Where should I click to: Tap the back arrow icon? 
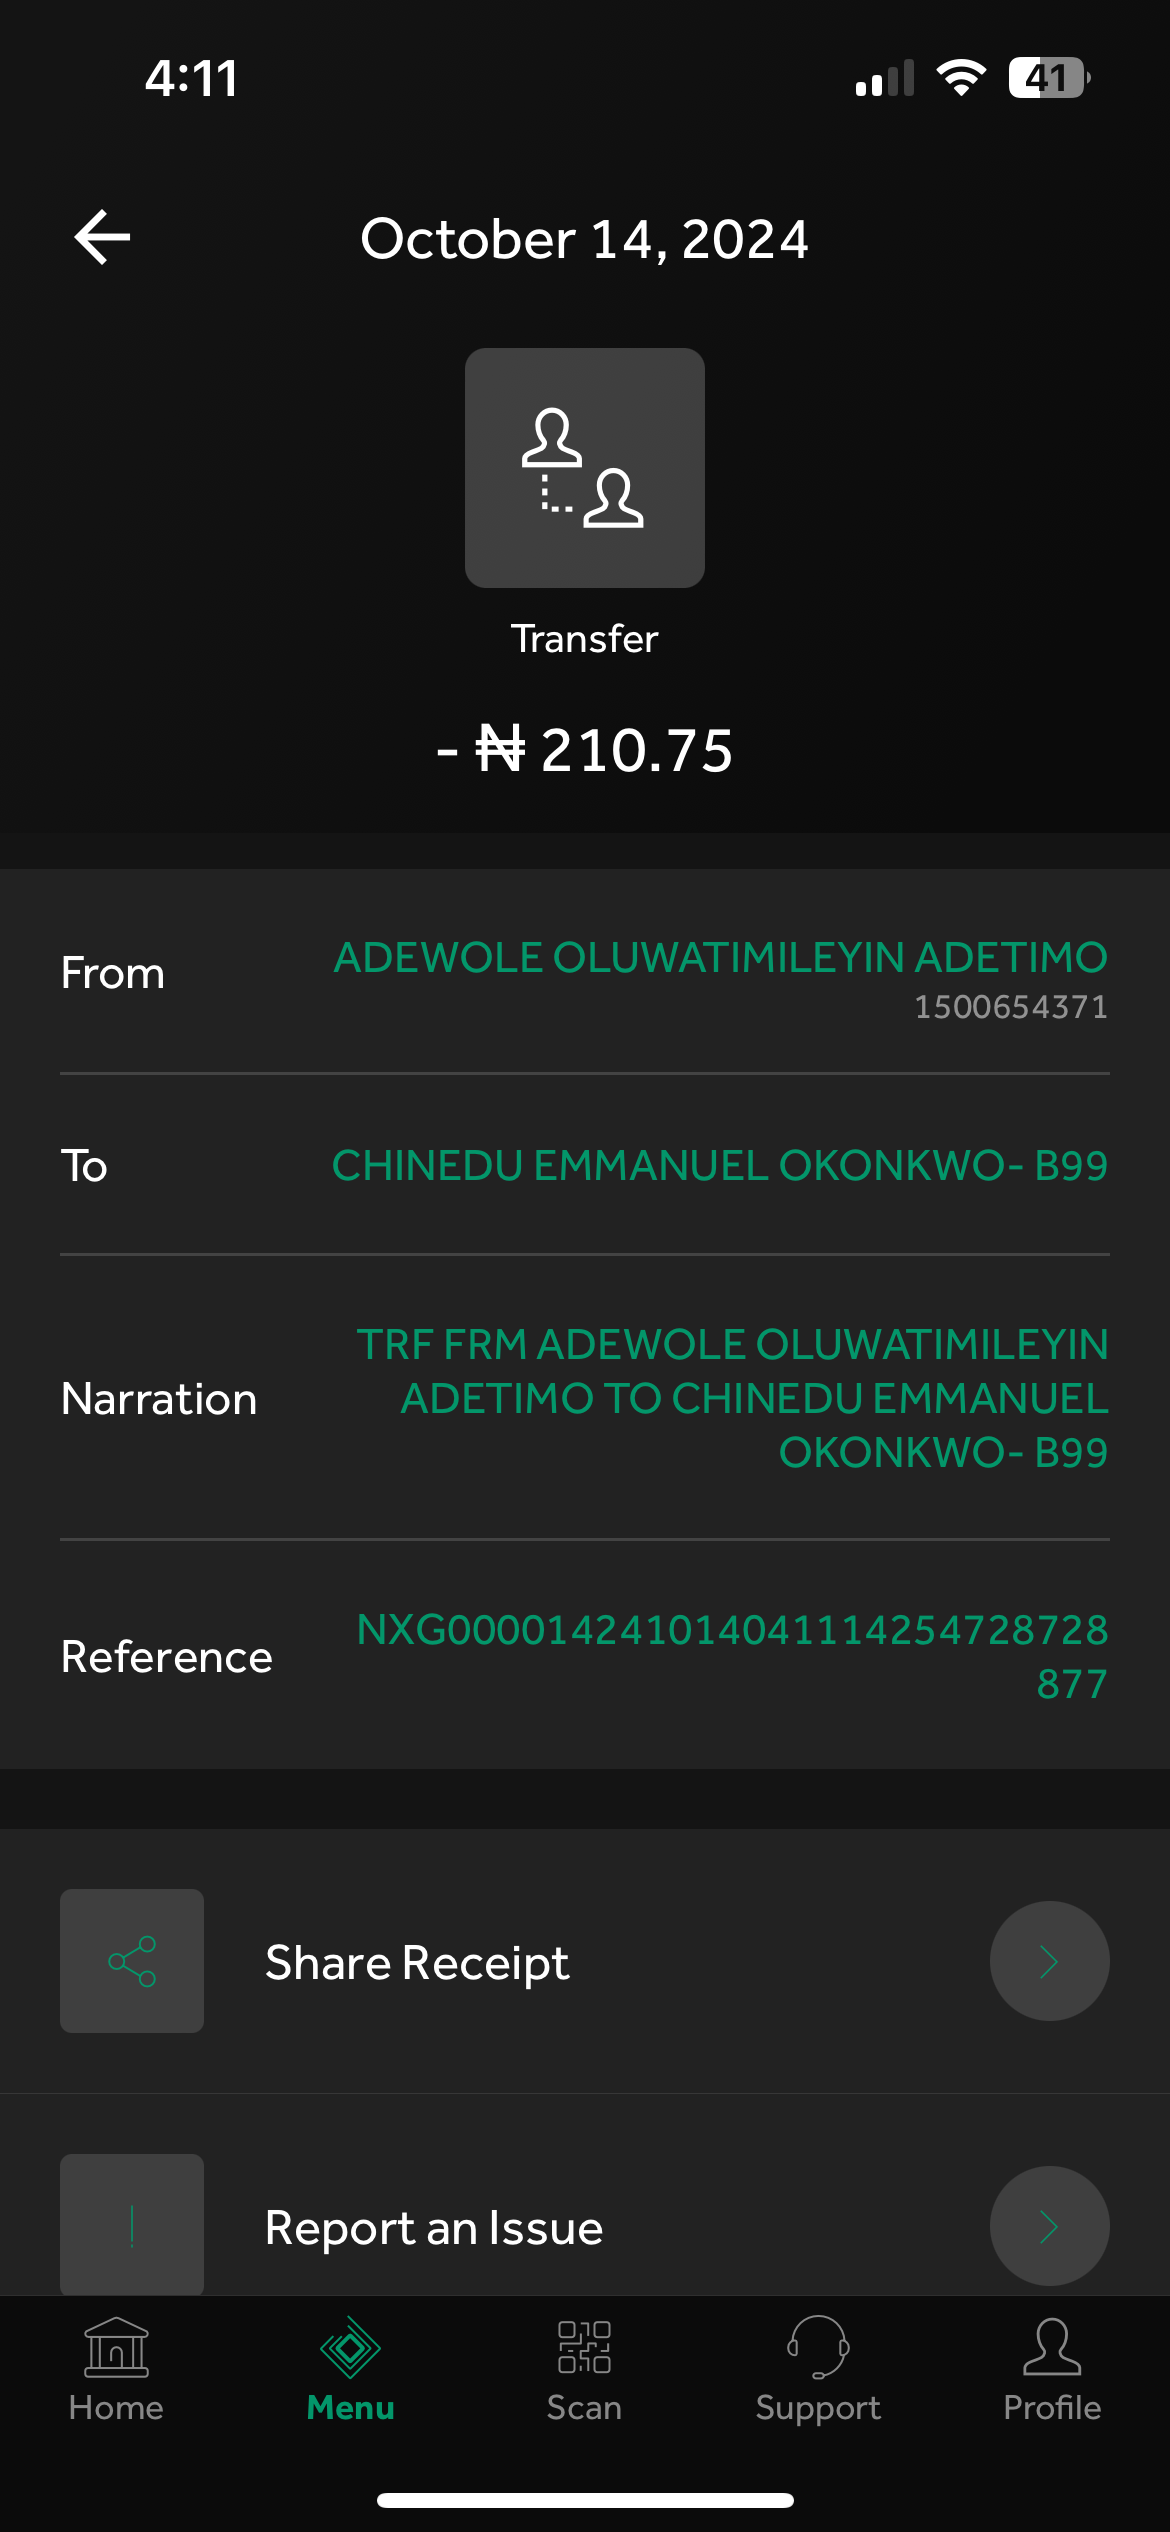pos(103,238)
